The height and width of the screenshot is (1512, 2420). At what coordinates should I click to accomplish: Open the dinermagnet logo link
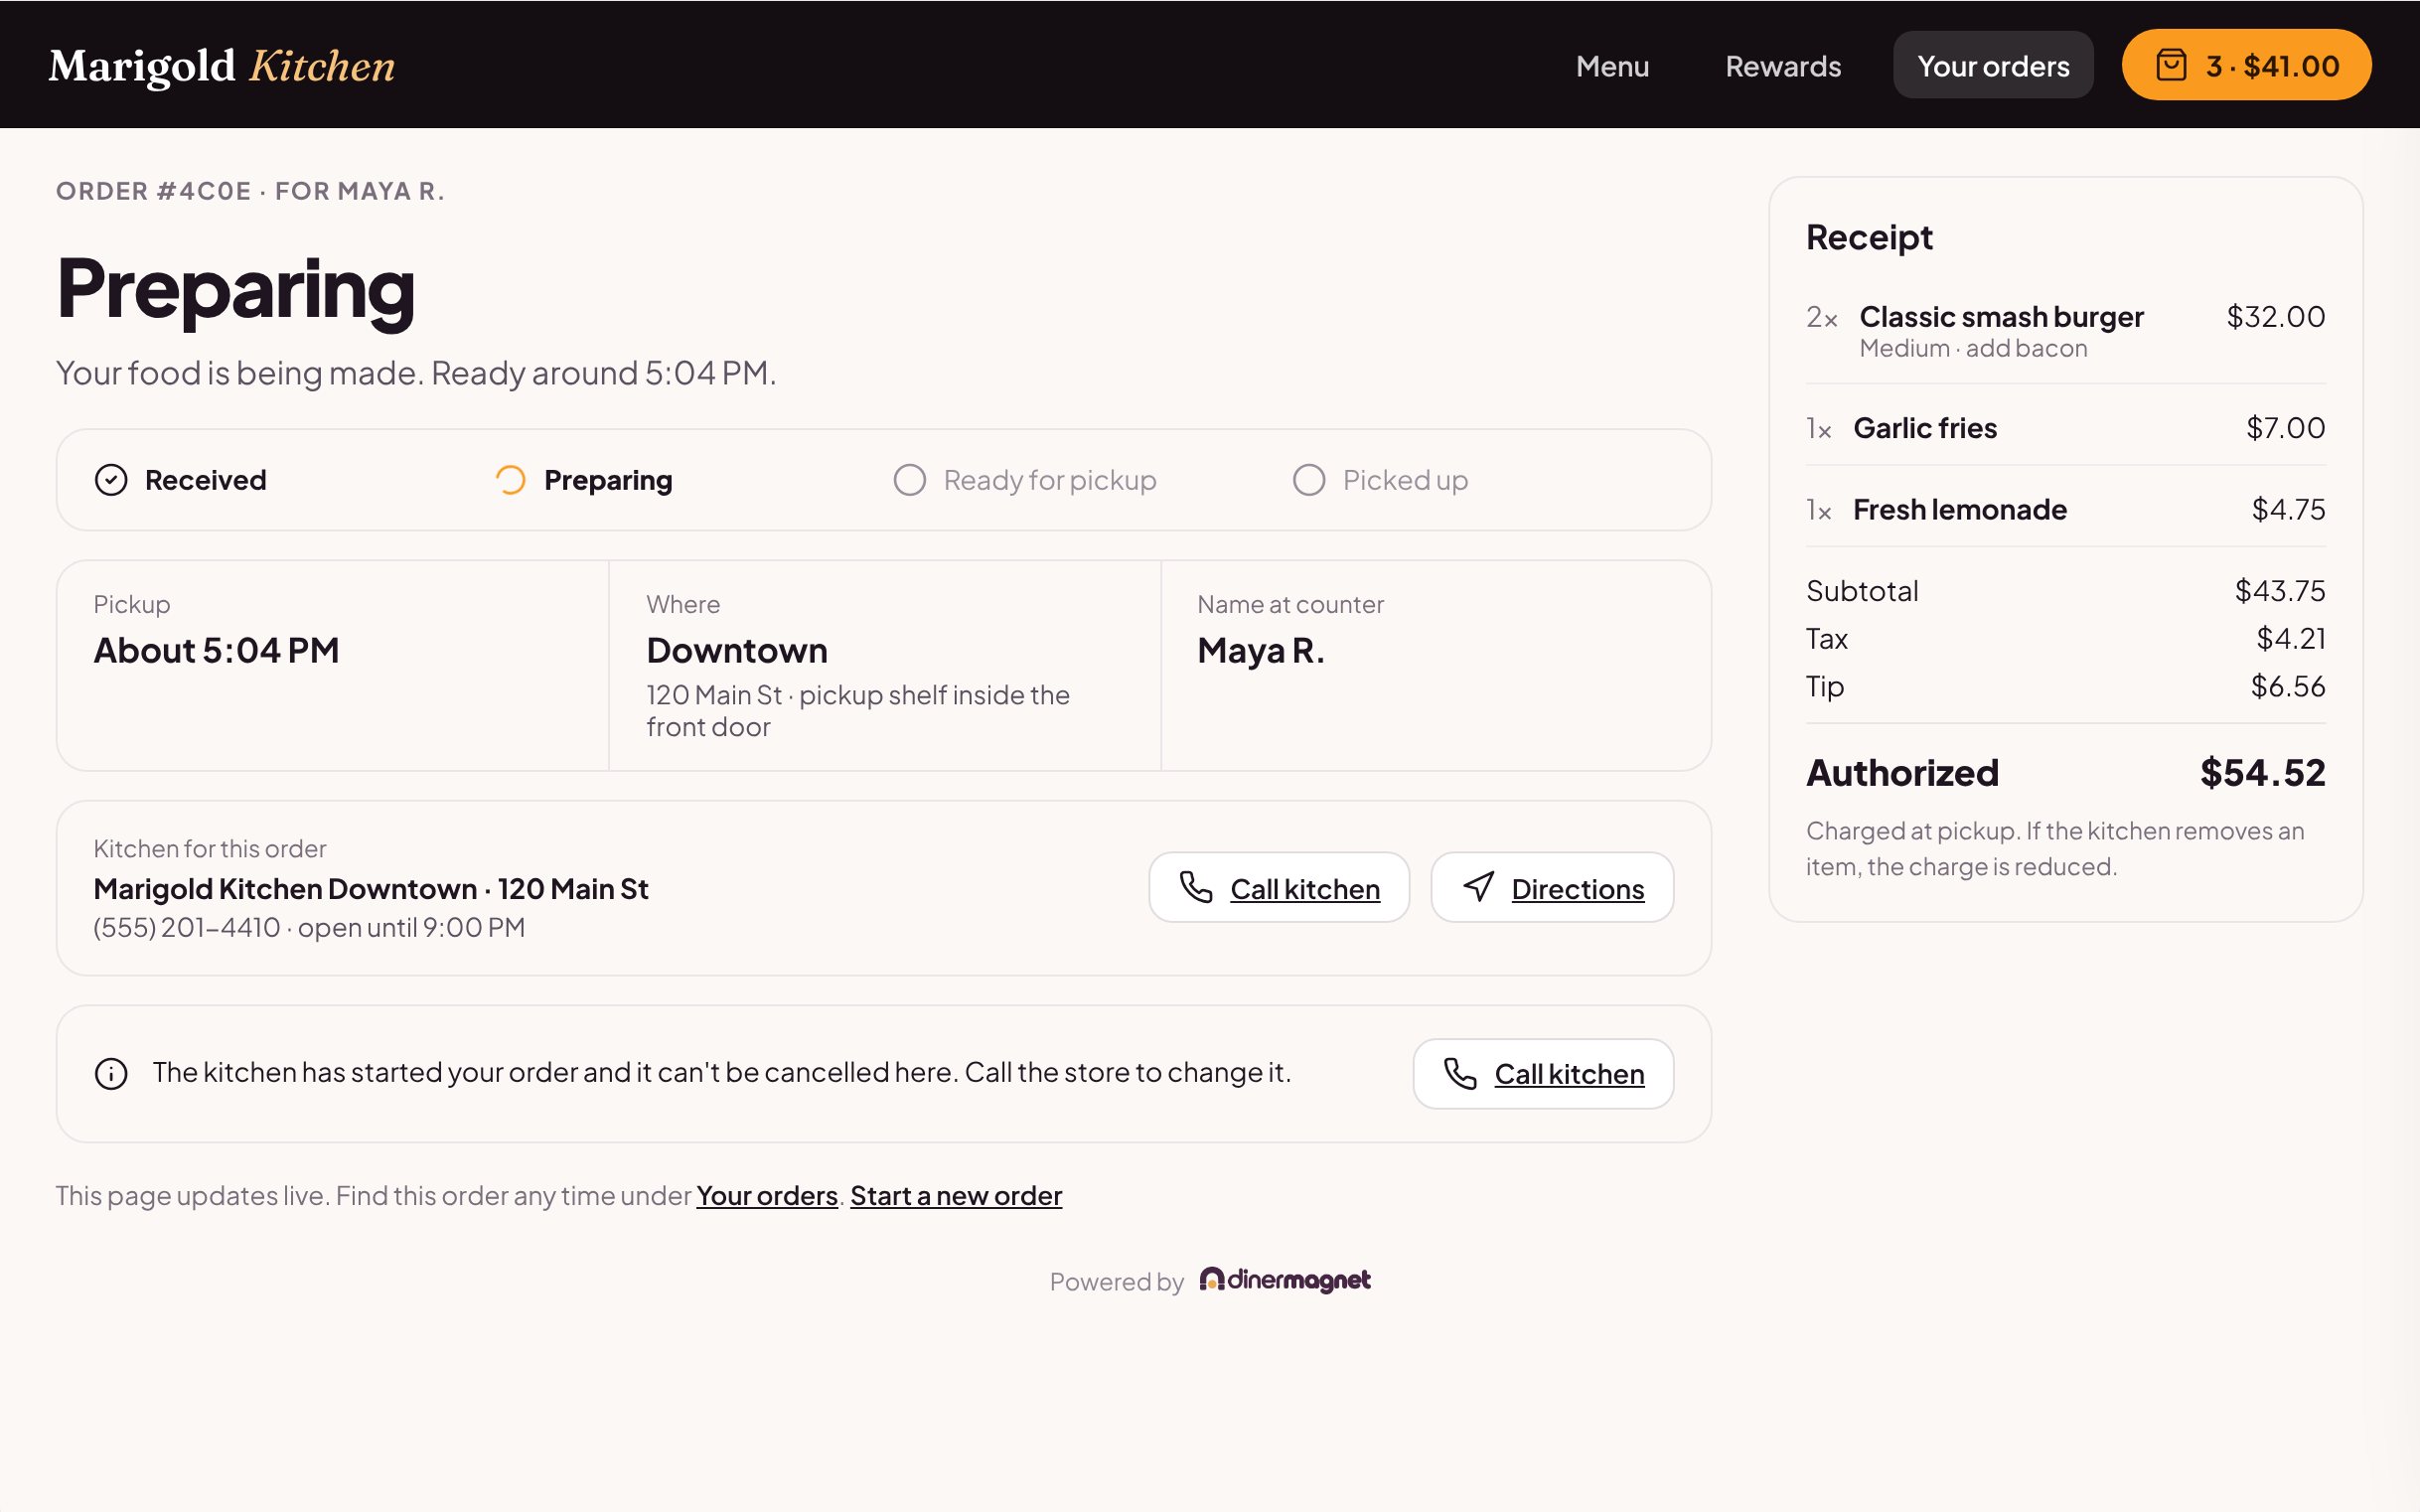click(1285, 1280)
